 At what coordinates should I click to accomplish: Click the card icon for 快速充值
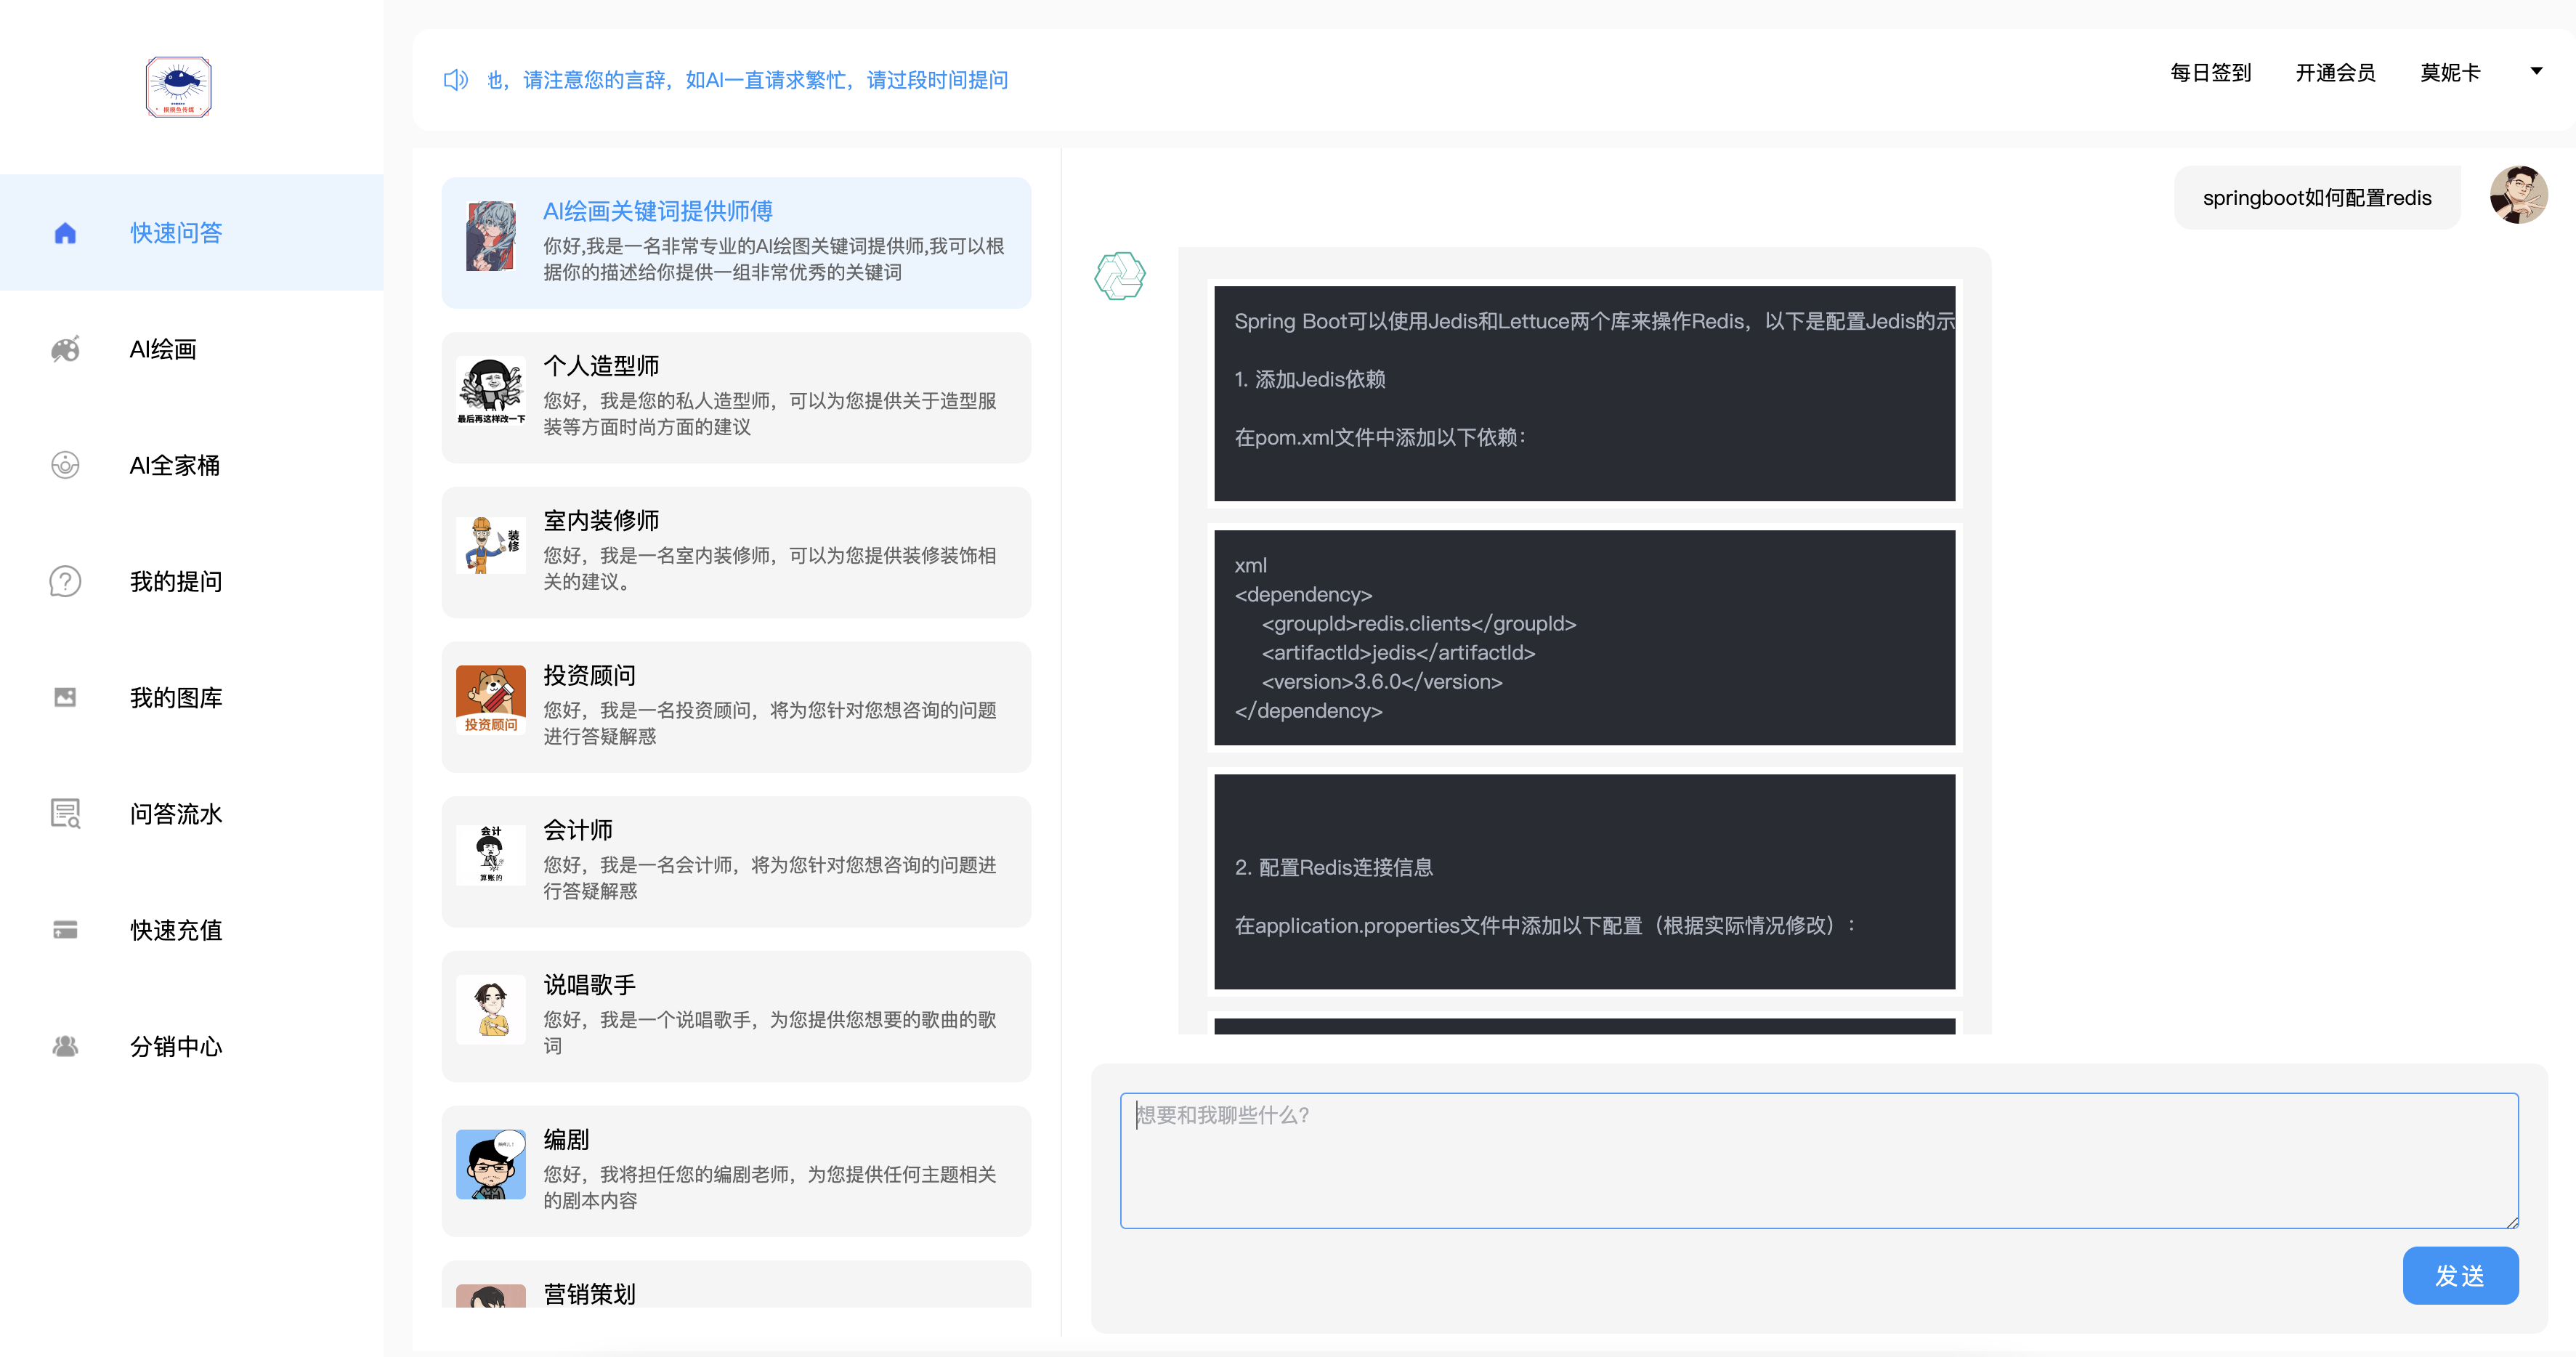[65, 930]
